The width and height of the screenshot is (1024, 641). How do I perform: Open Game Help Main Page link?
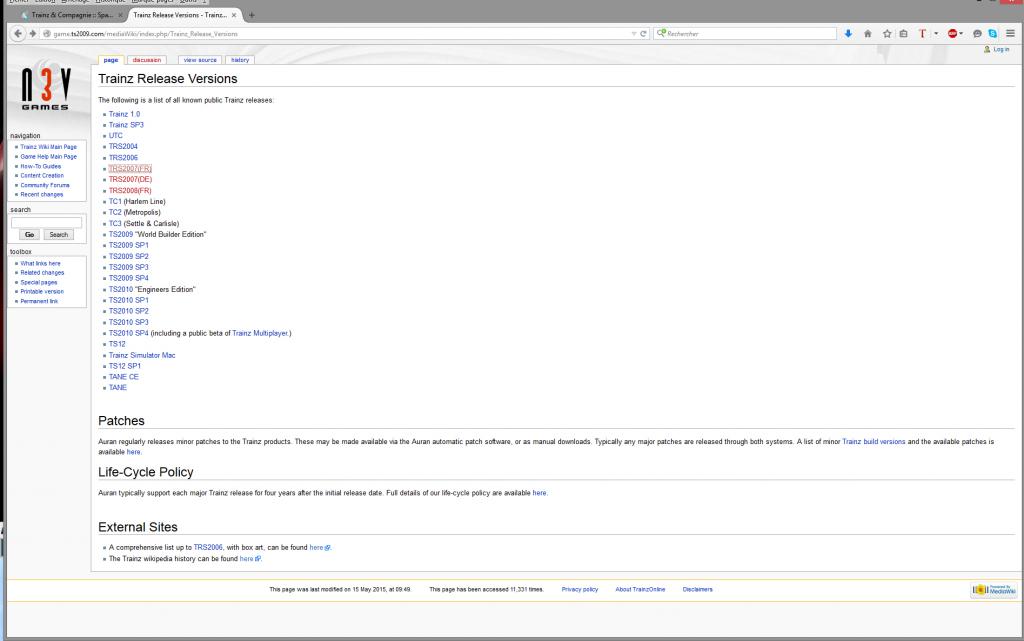[x=48, y=157]
